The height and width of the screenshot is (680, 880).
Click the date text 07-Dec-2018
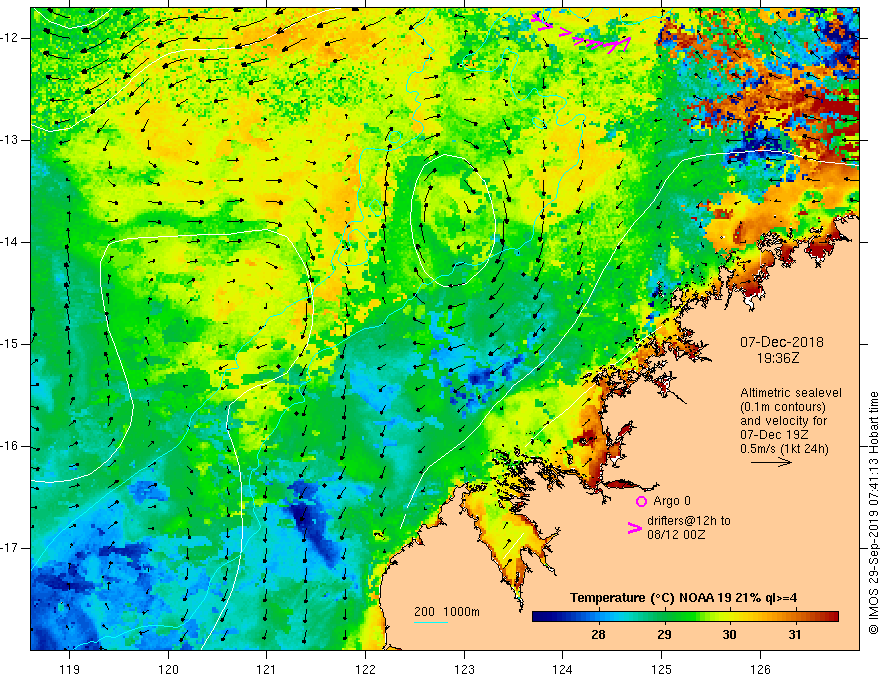pyautogui.click(x=782, y=342)
